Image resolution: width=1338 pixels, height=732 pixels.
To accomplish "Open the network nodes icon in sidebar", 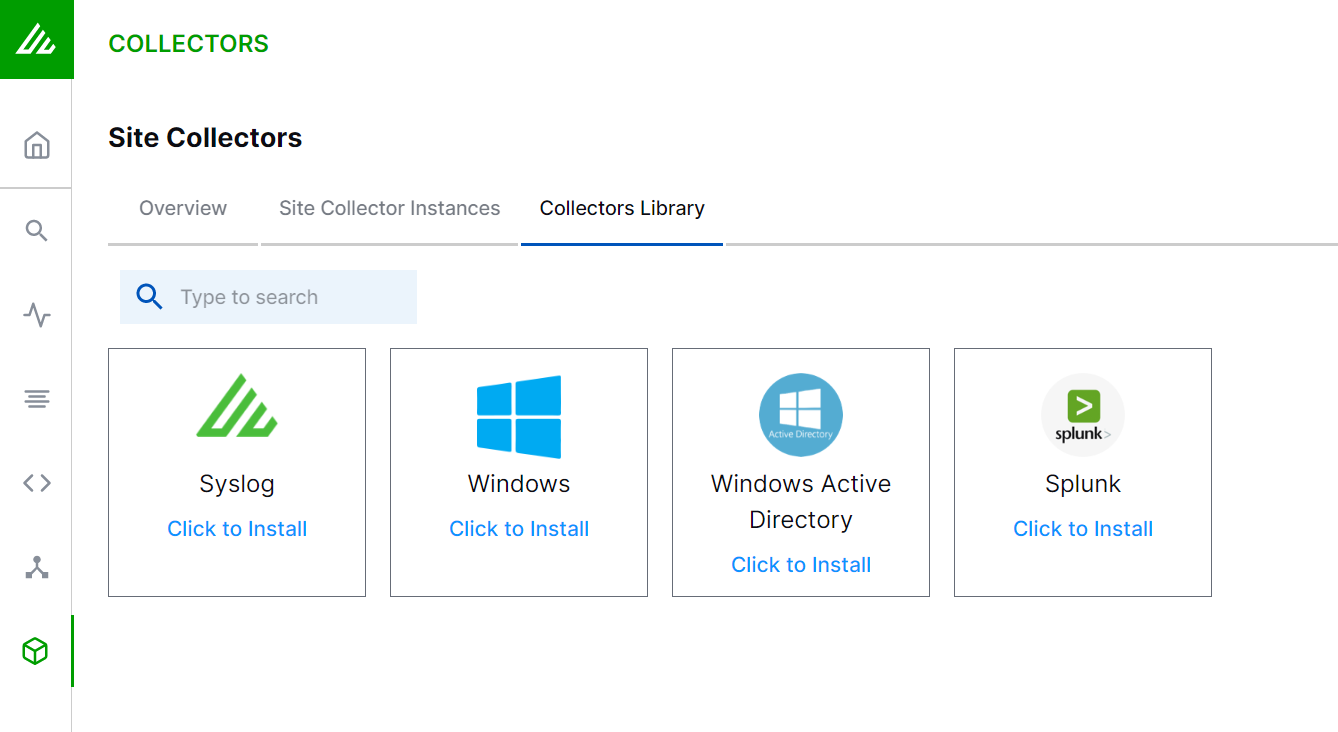I will coord(36,568).
